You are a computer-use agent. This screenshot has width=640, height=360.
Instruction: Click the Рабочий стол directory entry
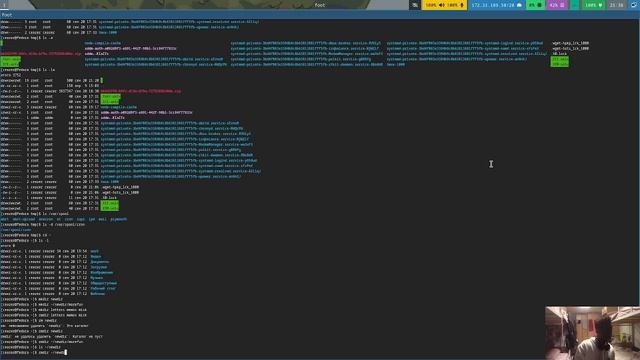pyautogui.click(x=103, y=288)
